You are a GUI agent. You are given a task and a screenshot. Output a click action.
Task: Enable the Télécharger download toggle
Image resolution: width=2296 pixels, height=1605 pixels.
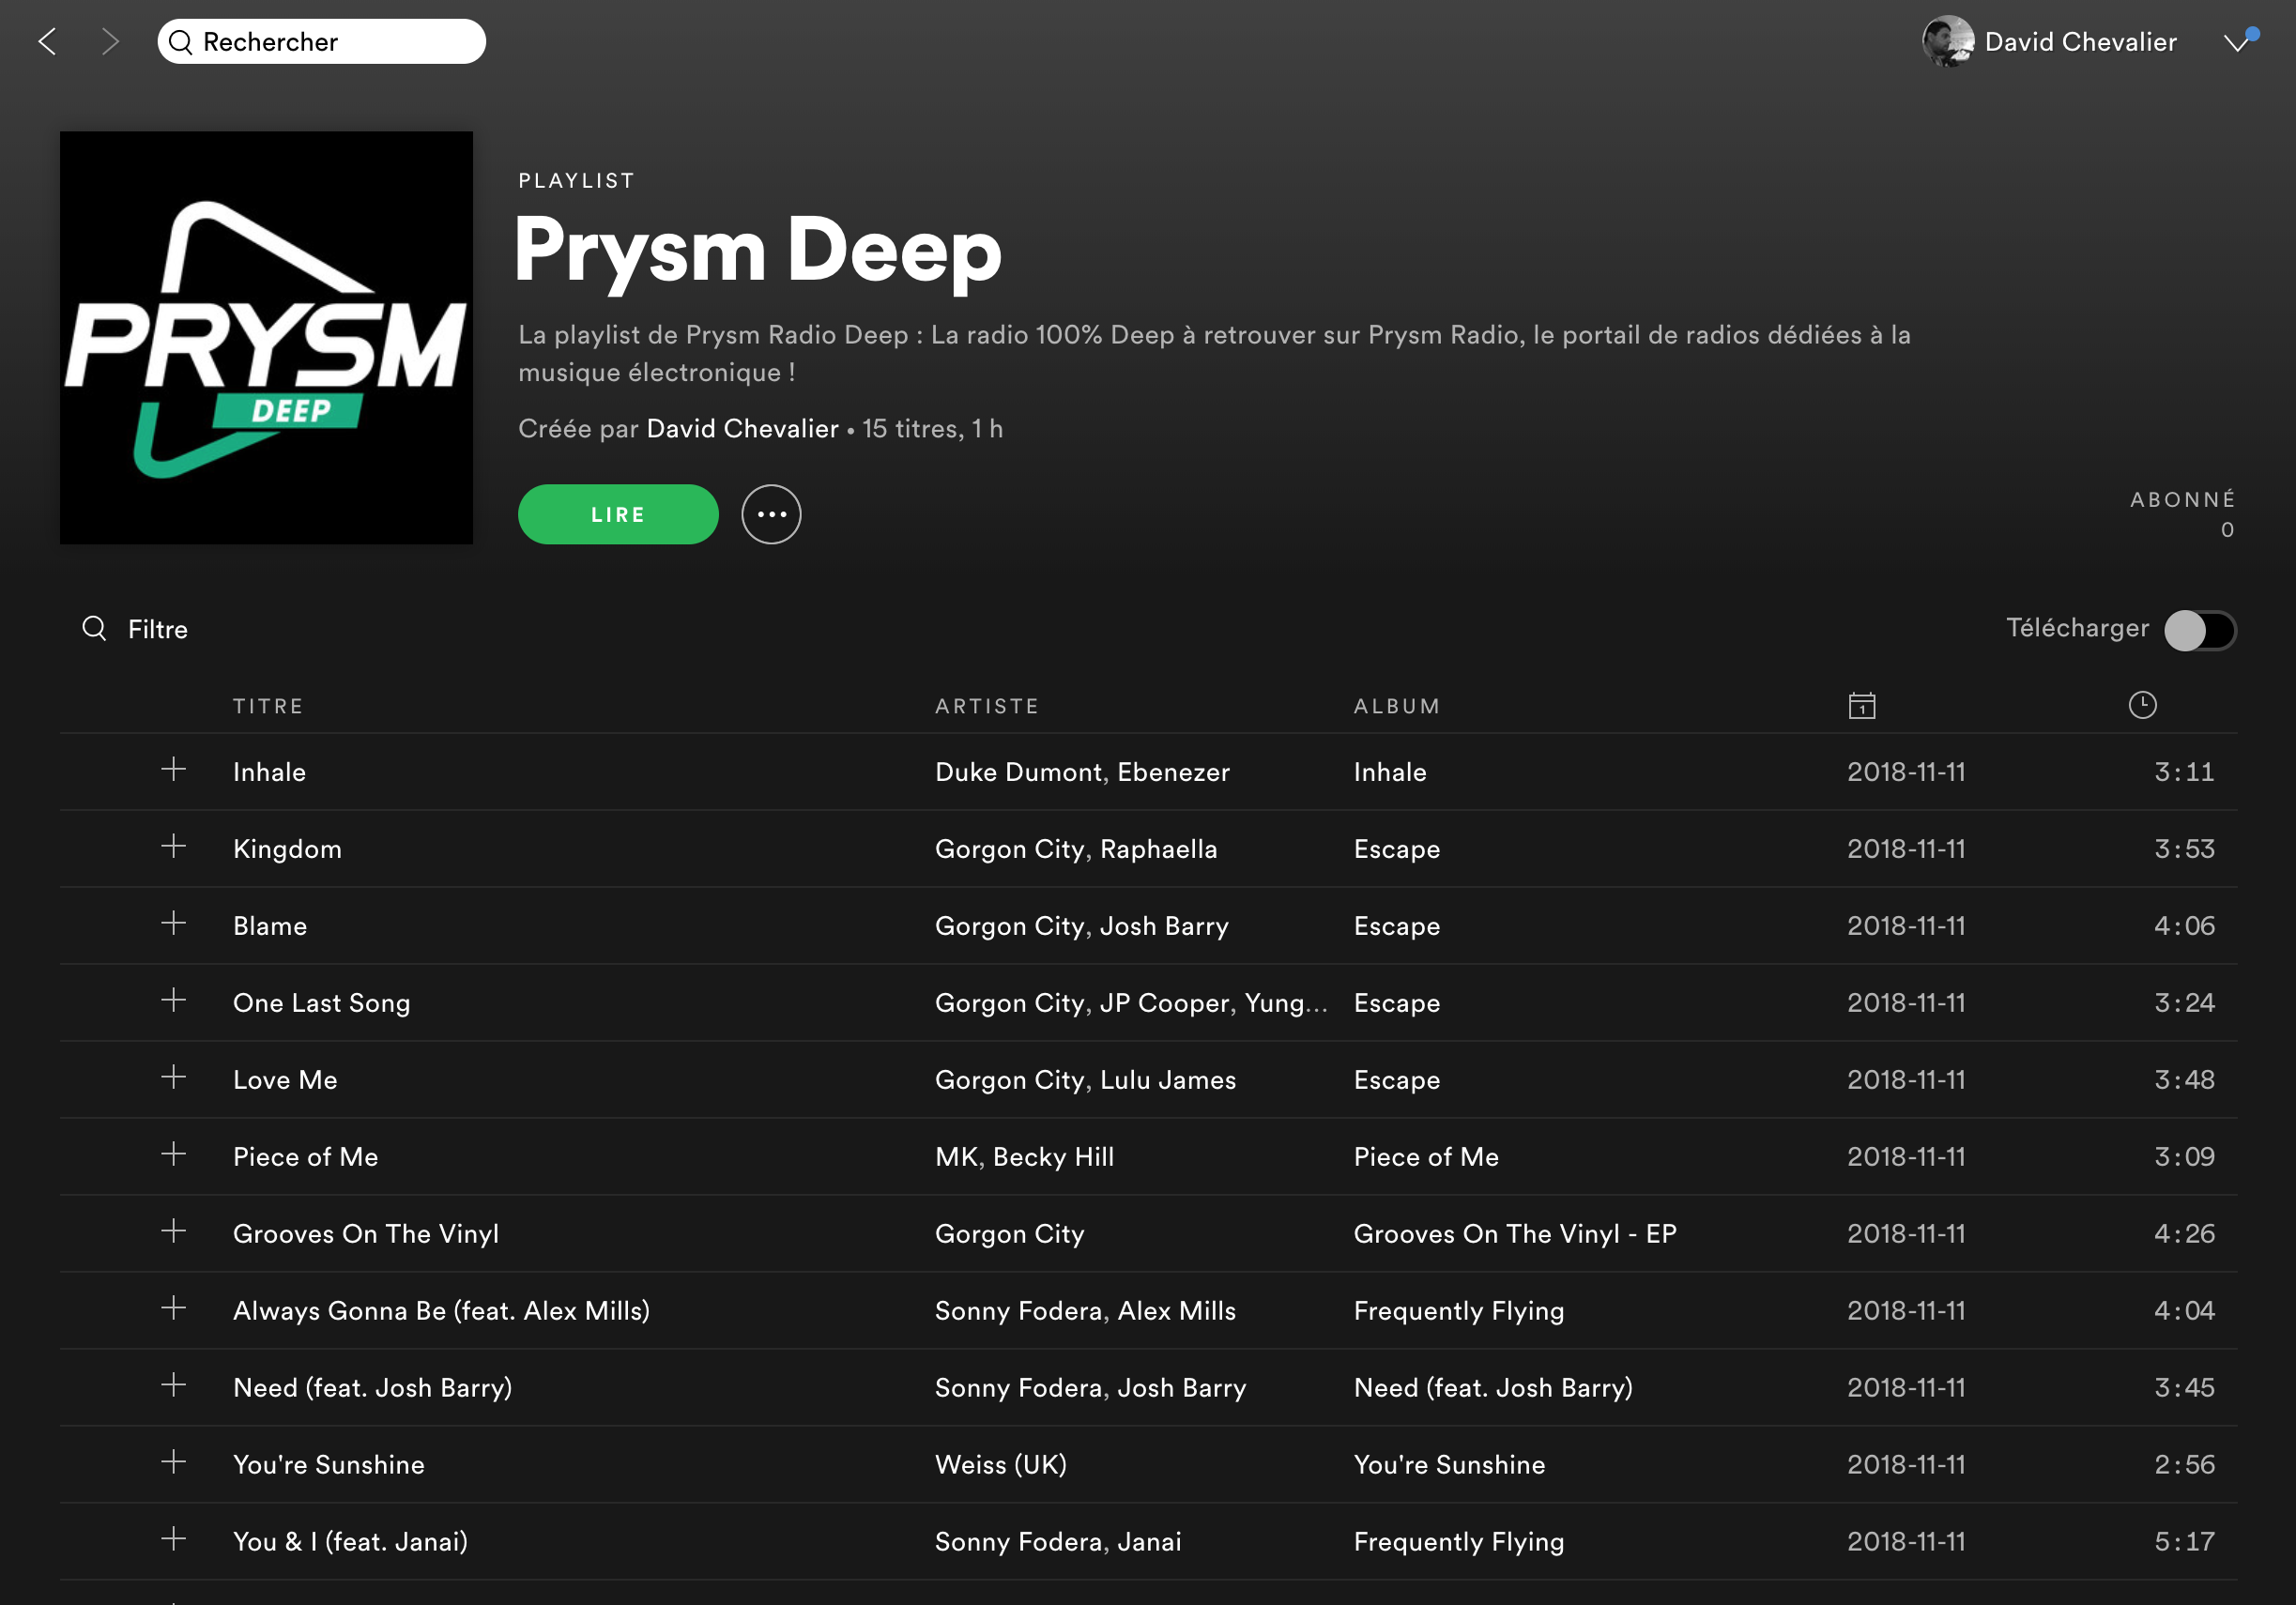(2200, 630)
